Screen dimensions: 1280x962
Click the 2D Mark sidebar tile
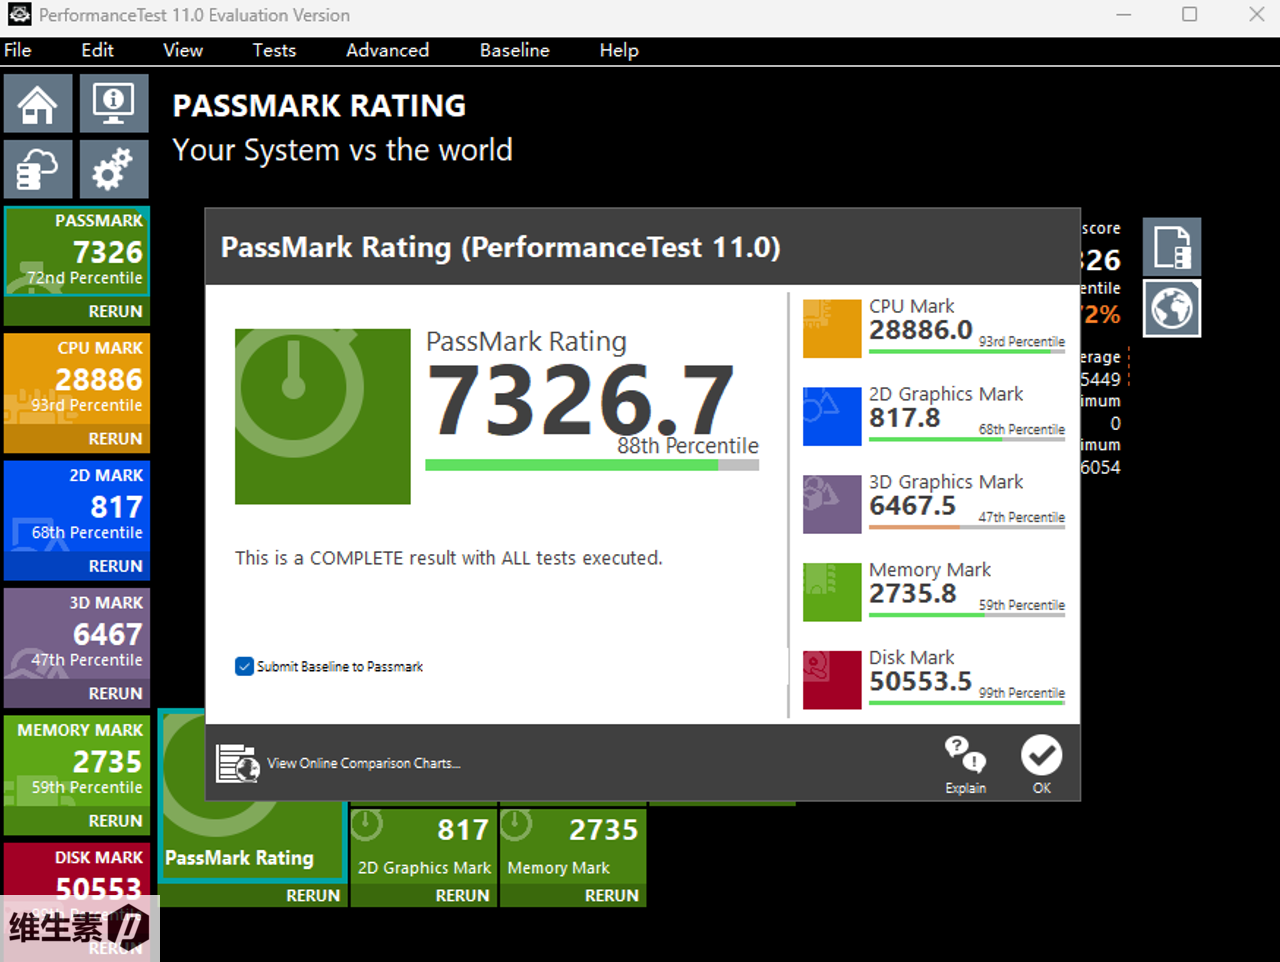pos(77,506)
